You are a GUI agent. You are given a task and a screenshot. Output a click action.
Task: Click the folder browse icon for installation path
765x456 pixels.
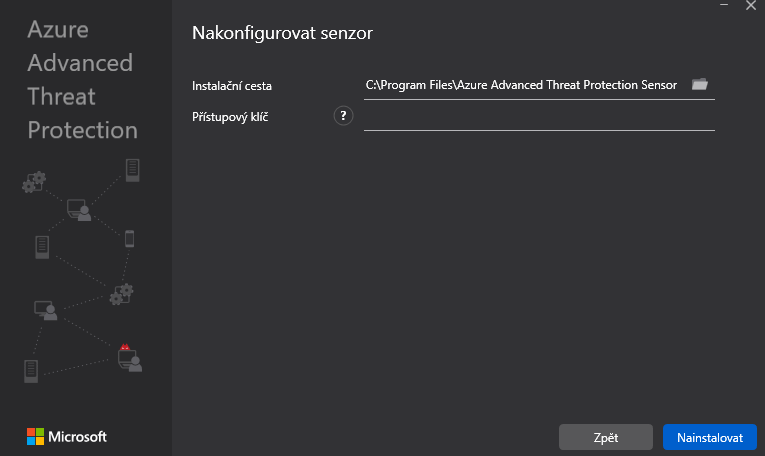[700, 84]
